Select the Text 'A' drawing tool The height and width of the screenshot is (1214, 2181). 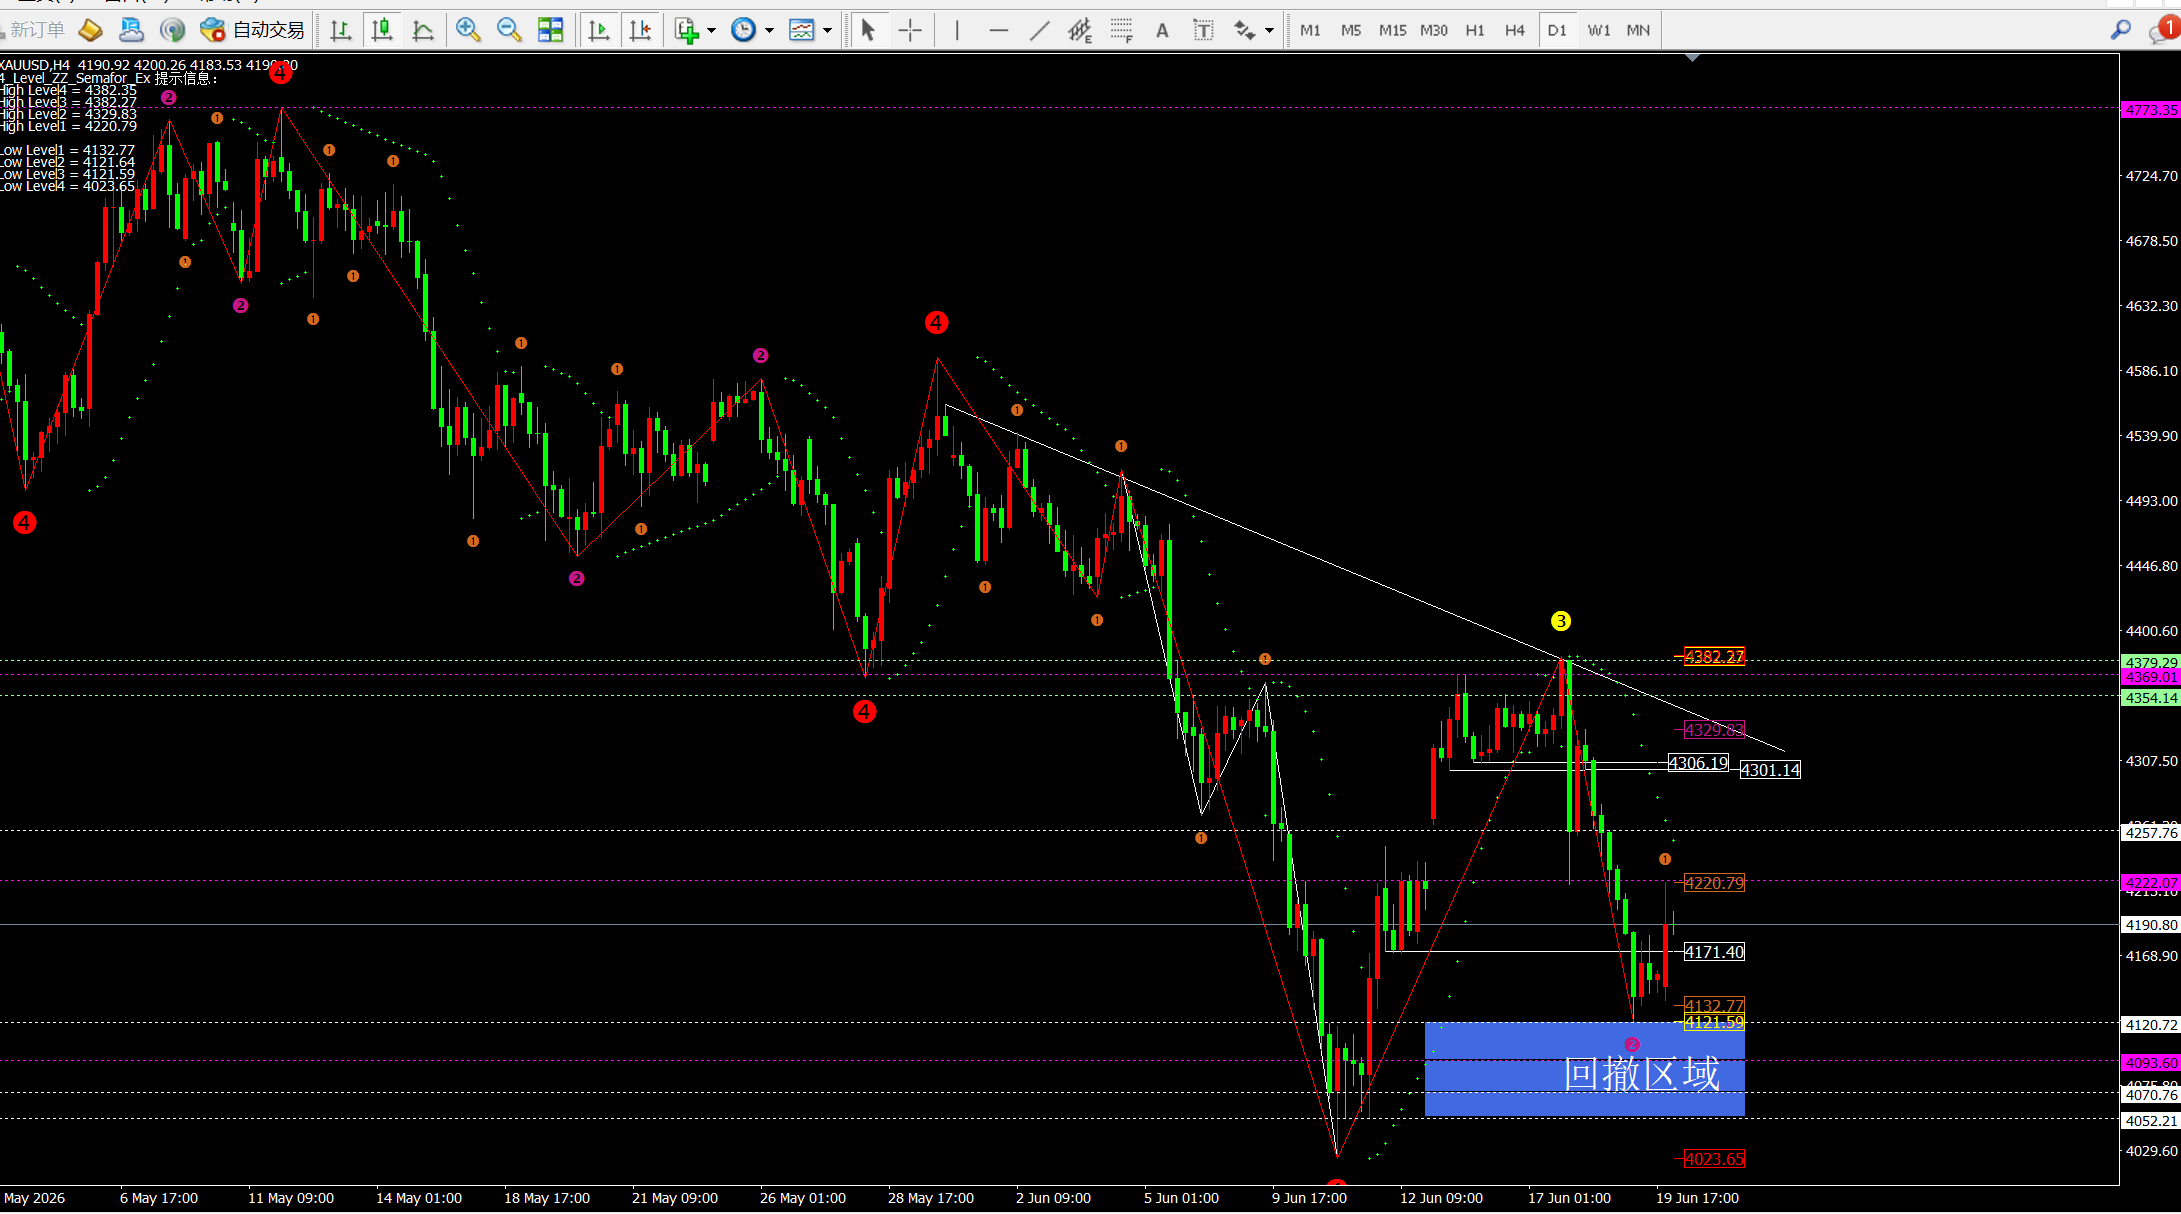pyautogui.click(x=1162, y=30)
